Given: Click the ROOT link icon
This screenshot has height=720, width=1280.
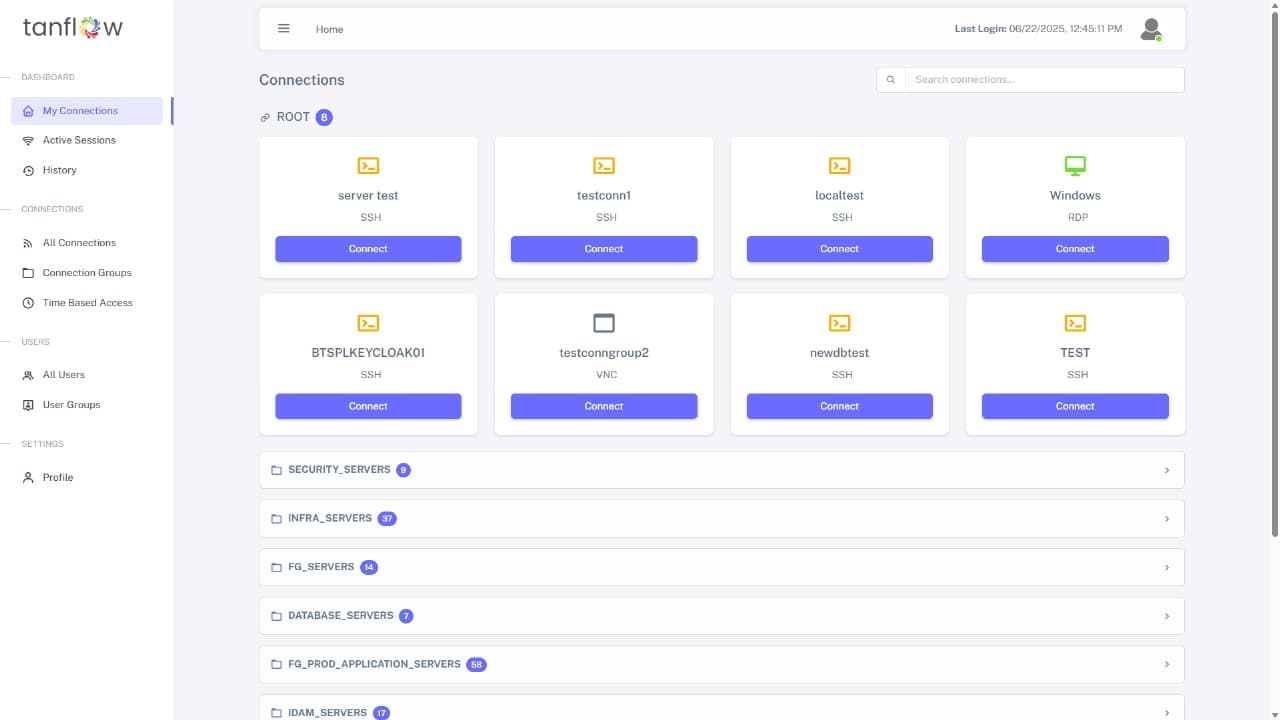Looking at the screenshot, I should pos(265,117).
